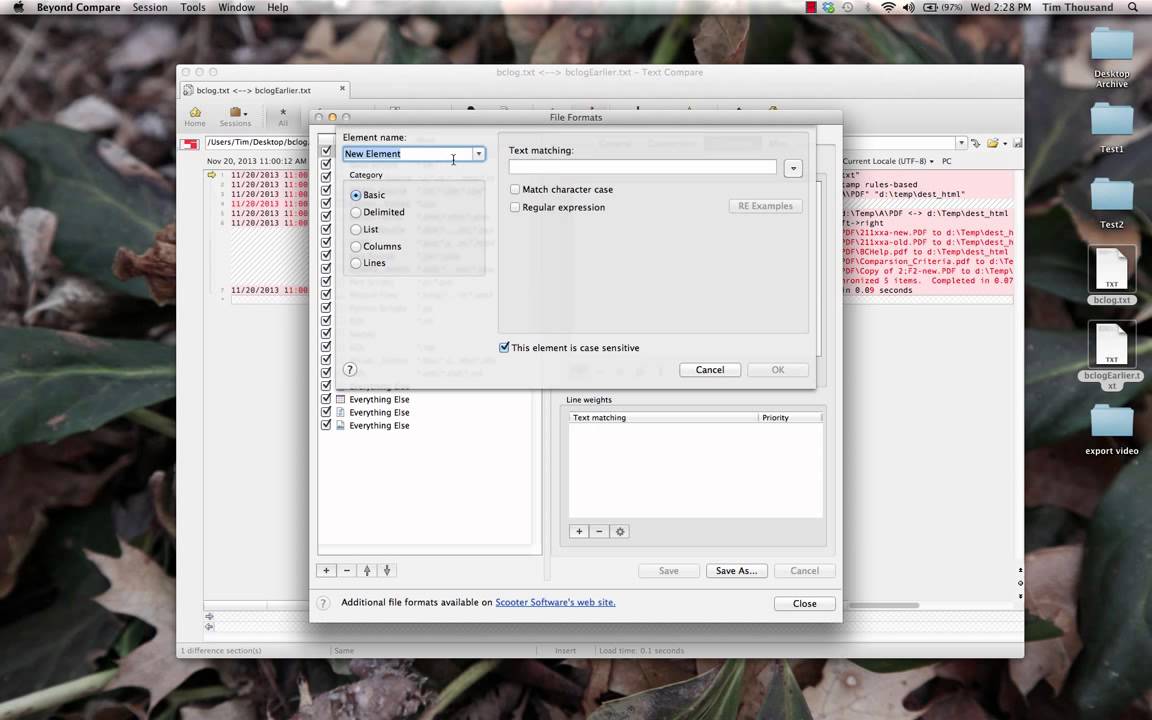1152x720 pixels.
Task: Click the Home toolbar icon
Action: pos(195,116)
